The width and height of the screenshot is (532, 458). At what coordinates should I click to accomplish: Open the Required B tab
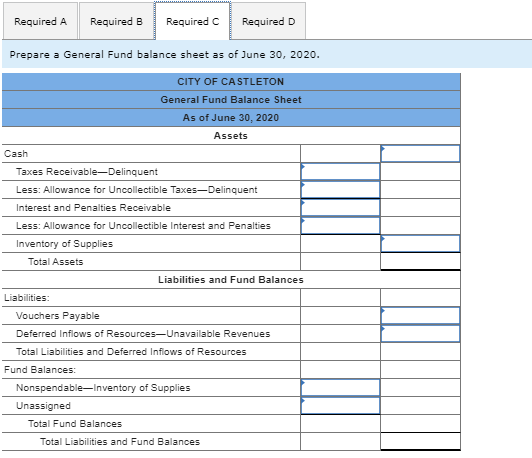coord(116,21)
